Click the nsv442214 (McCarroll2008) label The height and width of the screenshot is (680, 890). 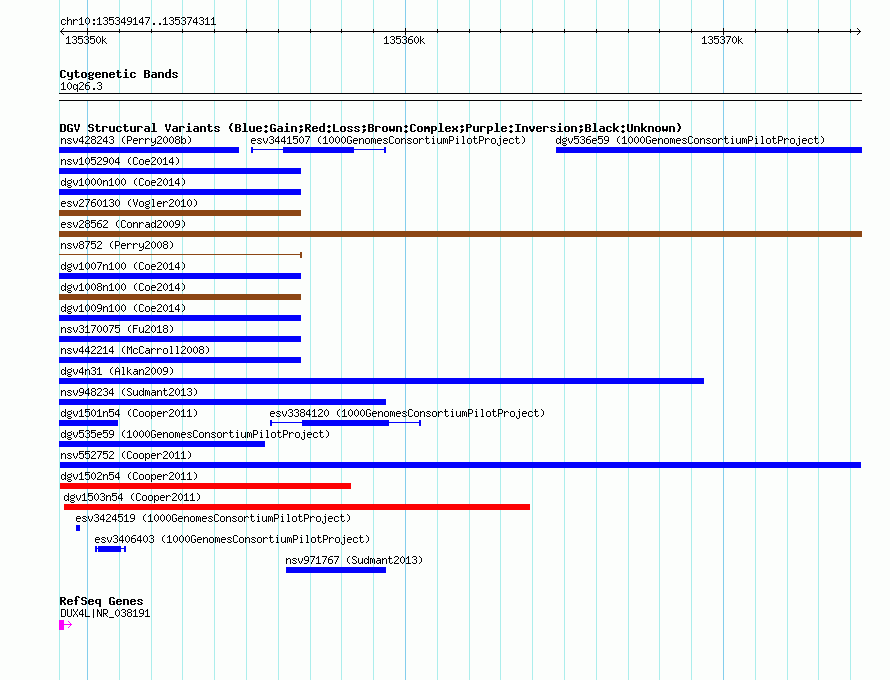point(135,350)
